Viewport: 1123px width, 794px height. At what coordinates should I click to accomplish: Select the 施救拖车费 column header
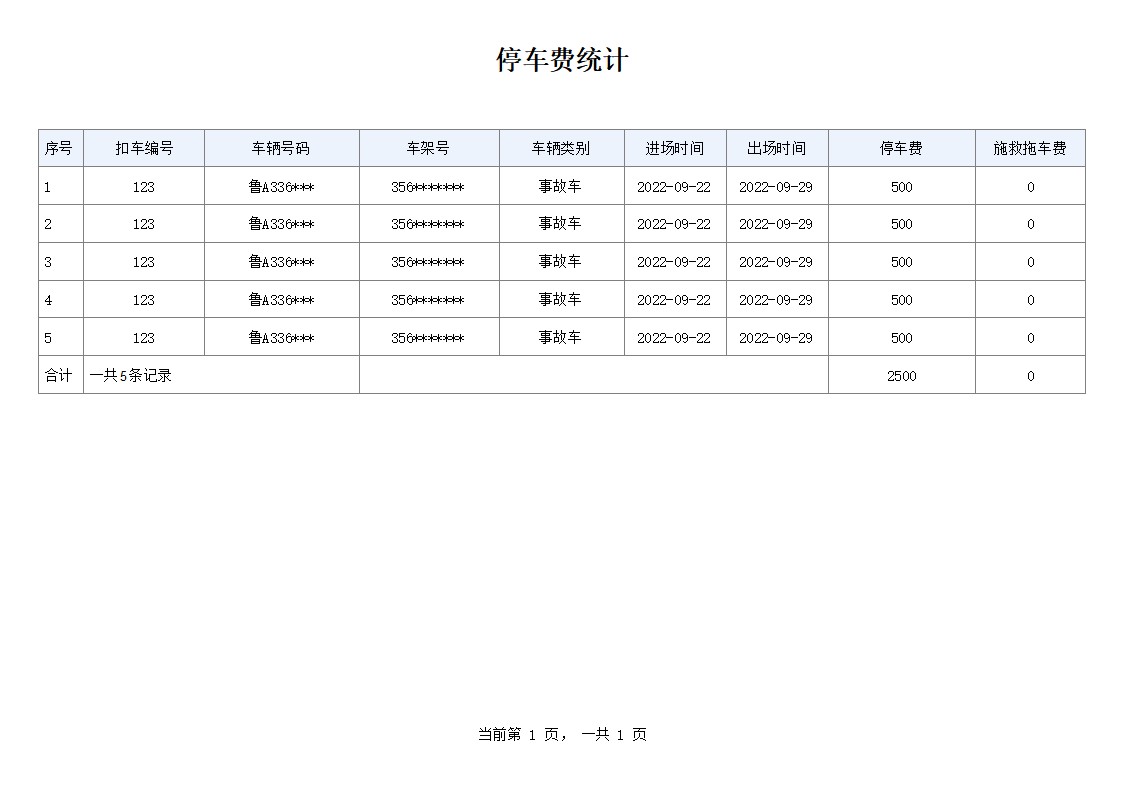point(1030,148)
